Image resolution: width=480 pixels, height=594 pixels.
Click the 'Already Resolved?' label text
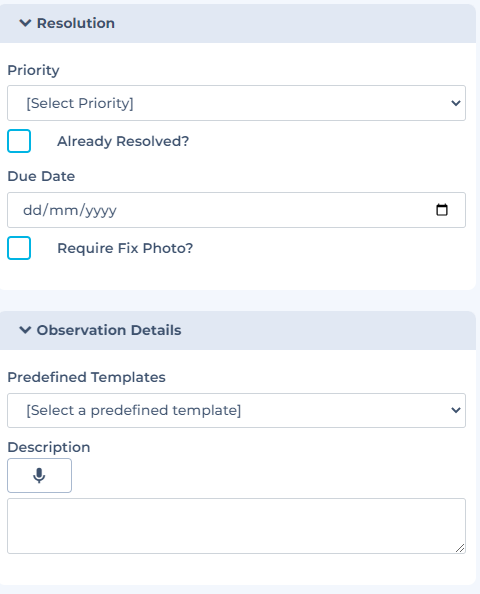tap(123, 141)
